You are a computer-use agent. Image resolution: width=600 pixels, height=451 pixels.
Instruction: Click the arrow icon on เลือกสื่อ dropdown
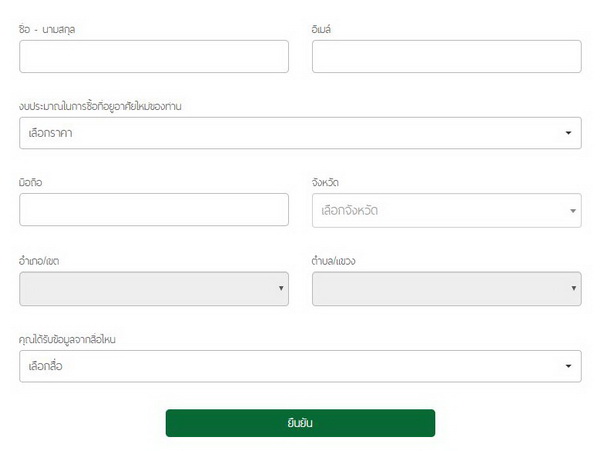[x=568, y=367]
